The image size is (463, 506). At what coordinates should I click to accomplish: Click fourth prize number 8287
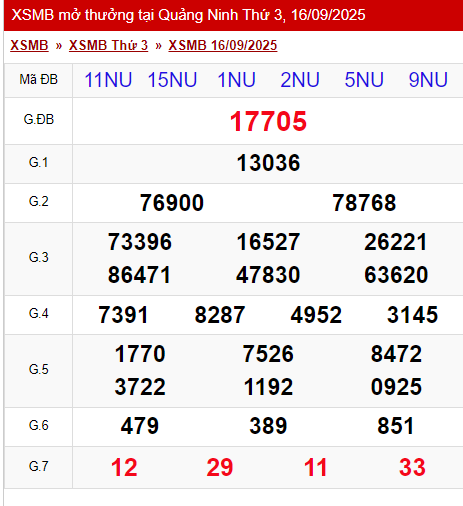tap(220, 315)
